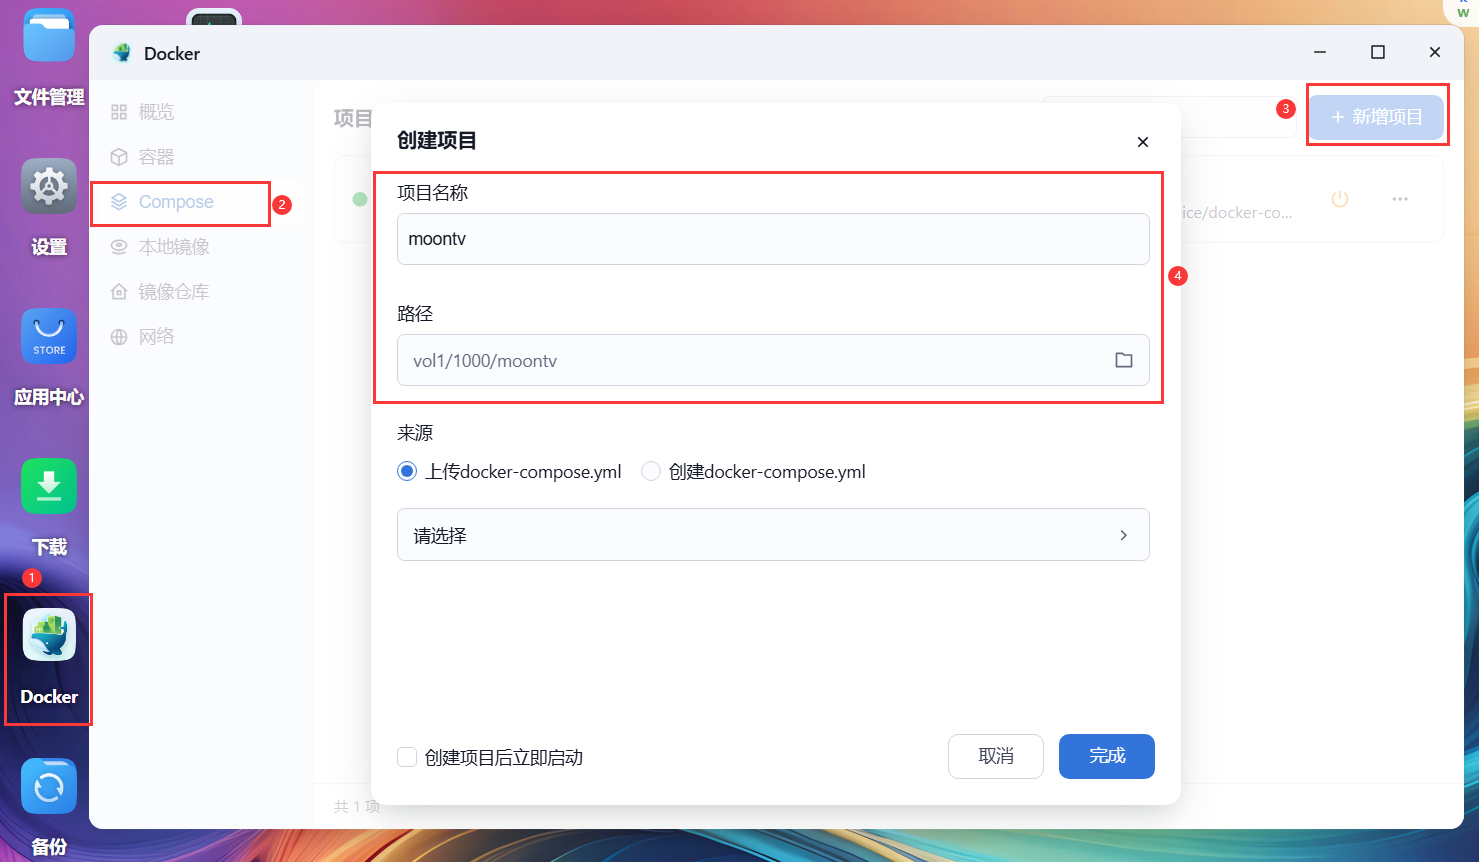The height and width of the screenshot is (862, 1479).
Task: Open the 备份 desktop icon
Action: point(49,786)
